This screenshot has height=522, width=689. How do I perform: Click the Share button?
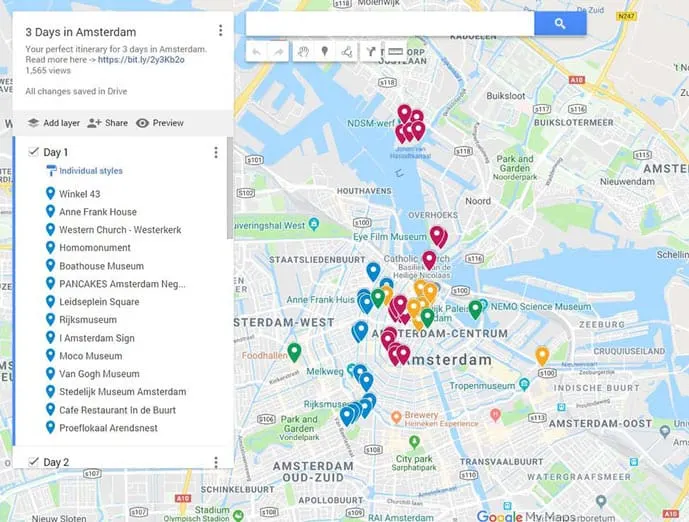tap(108, 123)
